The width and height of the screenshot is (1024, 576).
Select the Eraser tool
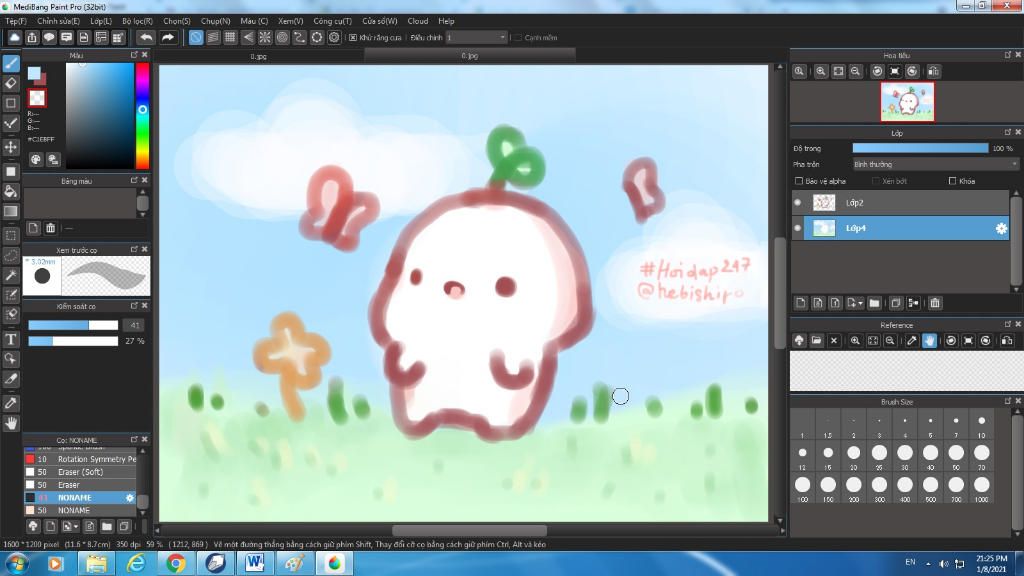click(11, 83)
